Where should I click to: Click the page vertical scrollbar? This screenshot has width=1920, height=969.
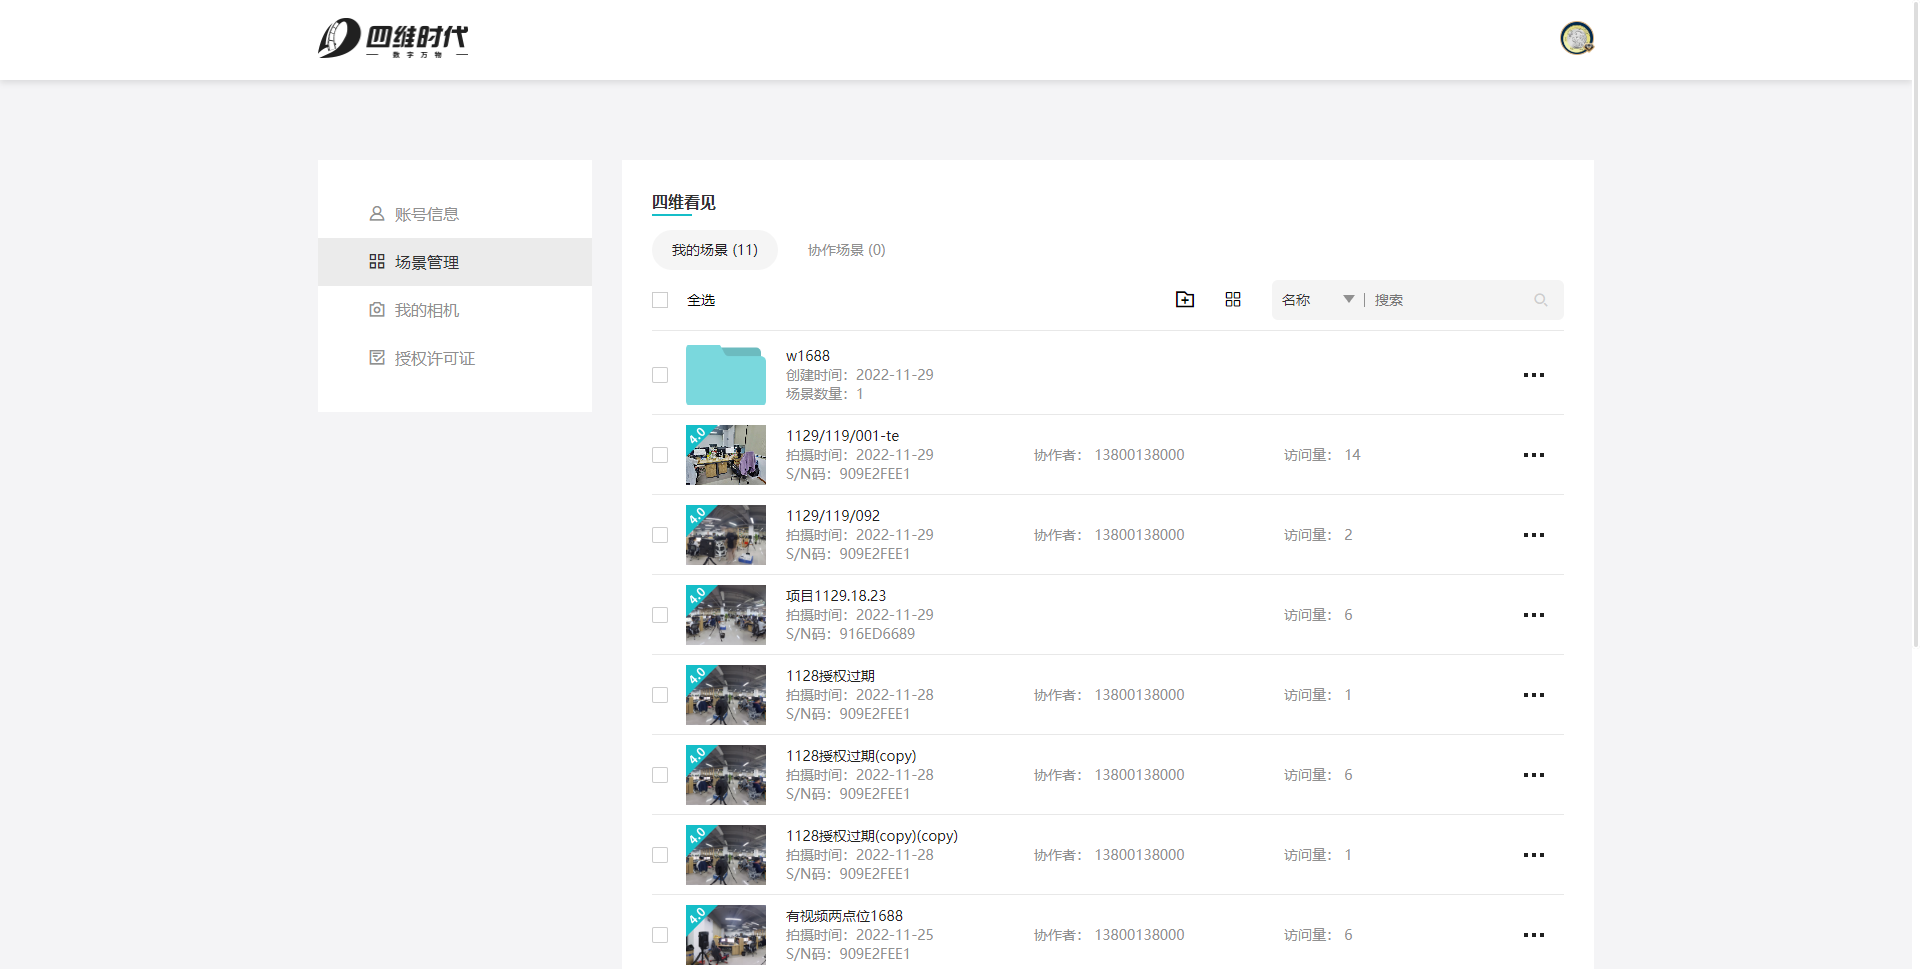1914,320
